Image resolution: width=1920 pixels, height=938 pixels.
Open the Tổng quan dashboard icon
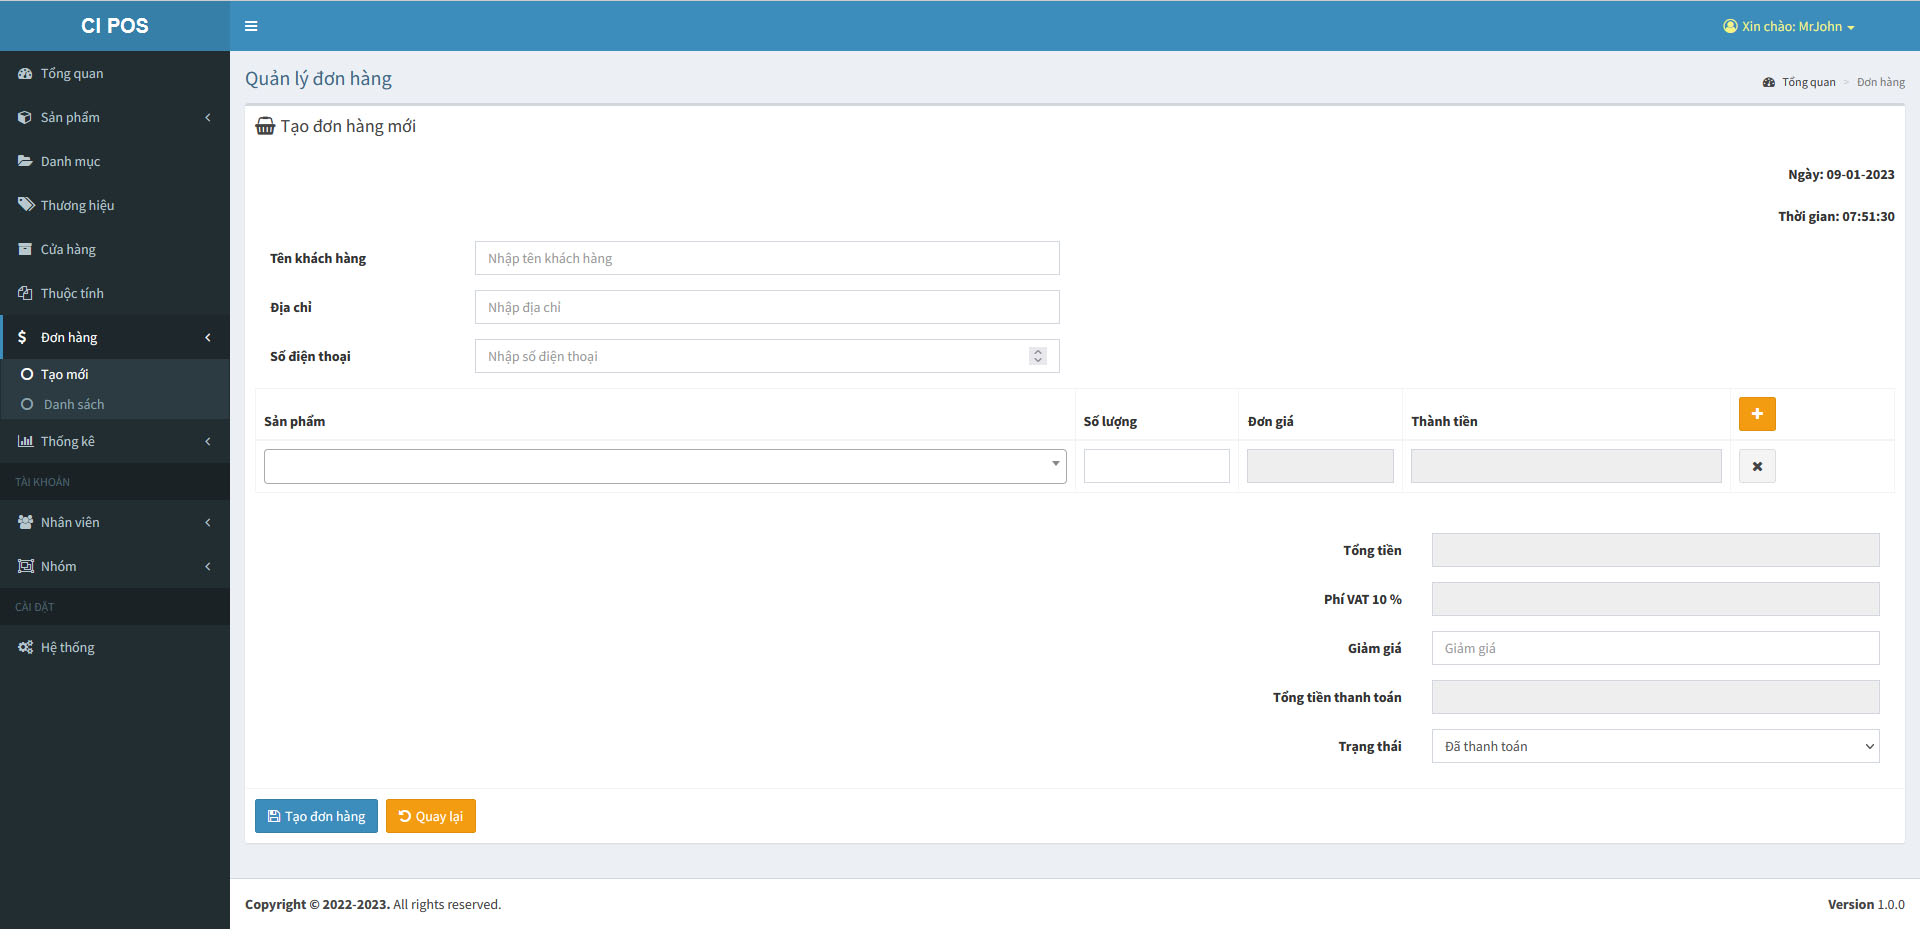pos(24,73)
